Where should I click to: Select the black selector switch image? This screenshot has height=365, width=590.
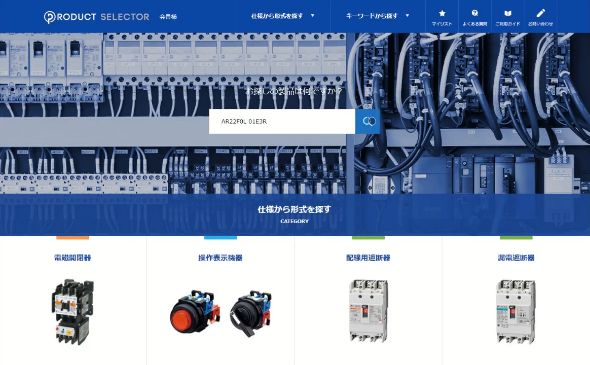251,312
